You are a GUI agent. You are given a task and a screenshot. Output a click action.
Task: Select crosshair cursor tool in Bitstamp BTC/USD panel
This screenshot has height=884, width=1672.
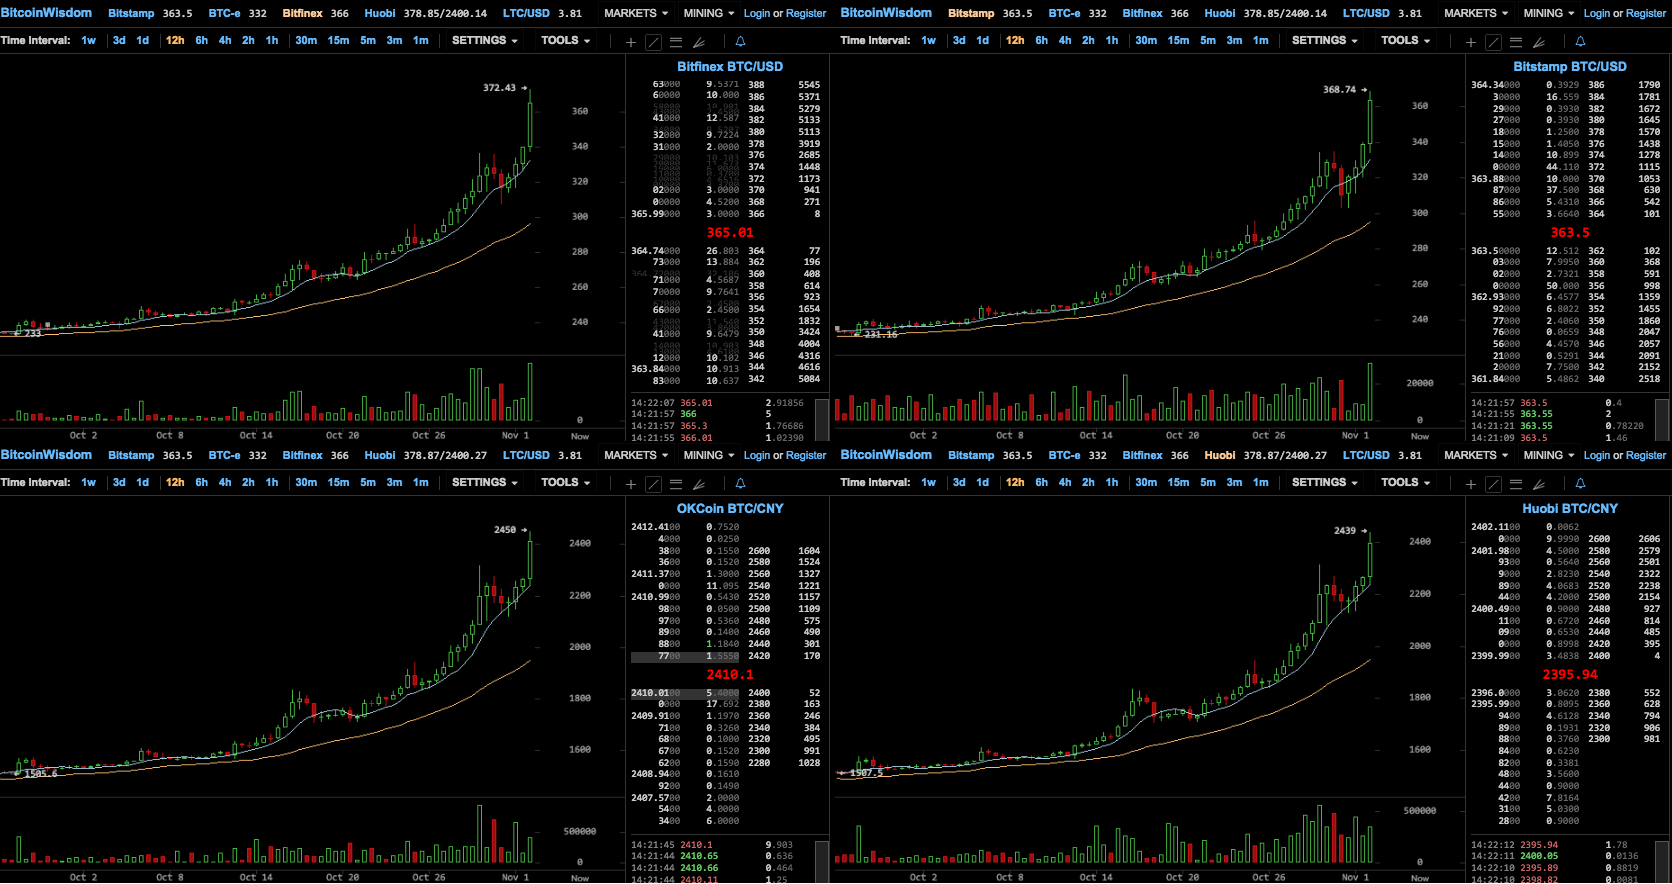(x=1471, y=42)
